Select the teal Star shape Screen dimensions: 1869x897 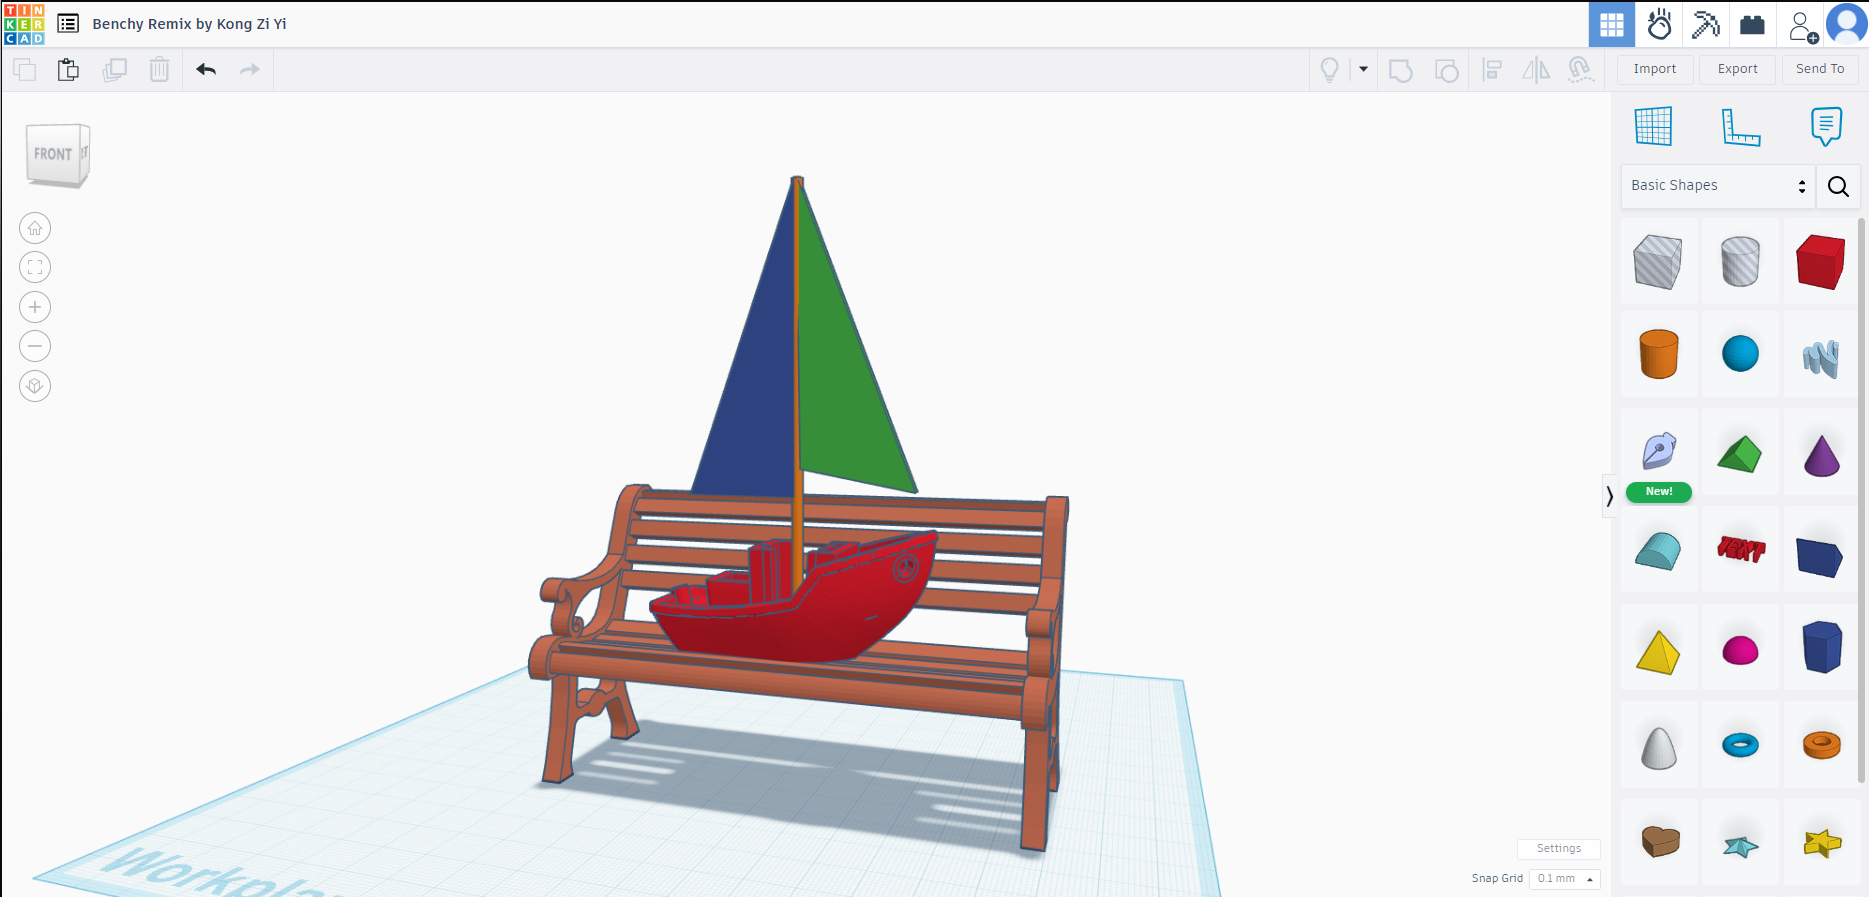pyautogui.click(x=1741, y=846)
